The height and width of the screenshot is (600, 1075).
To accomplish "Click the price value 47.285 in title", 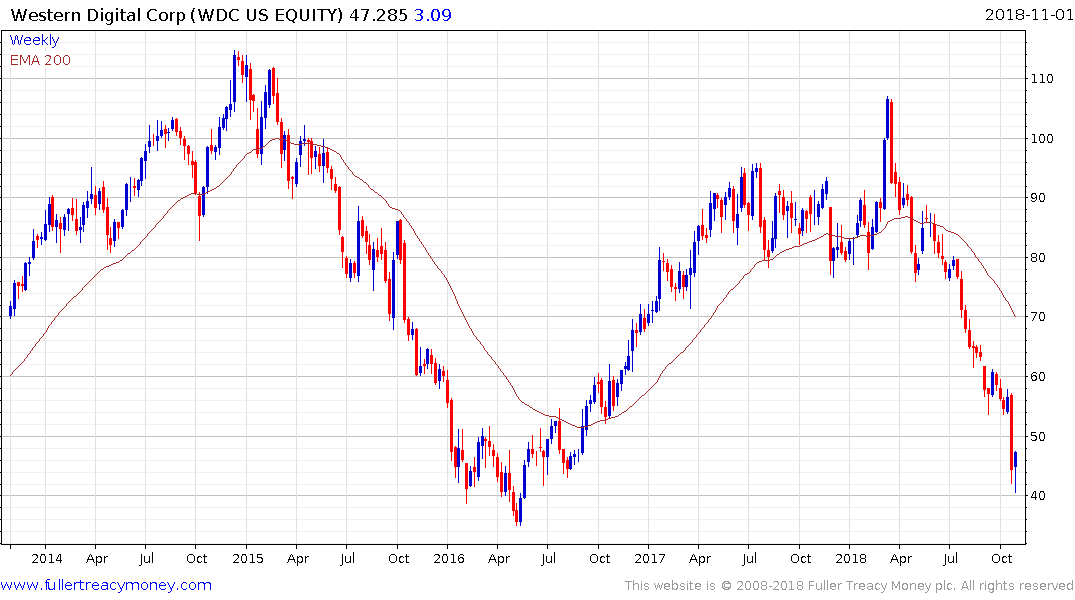I will click(x=378, y=15).
